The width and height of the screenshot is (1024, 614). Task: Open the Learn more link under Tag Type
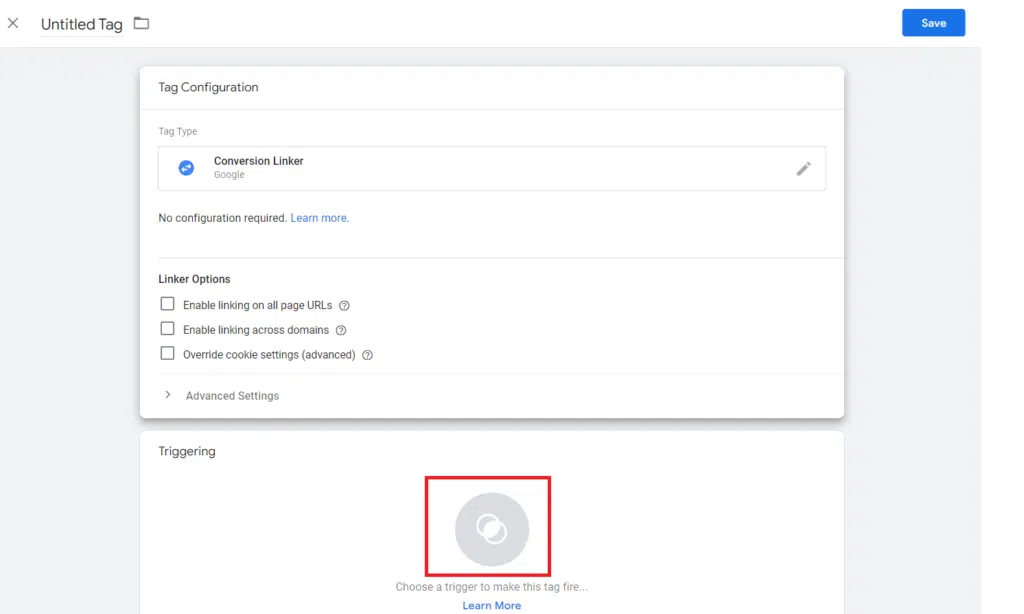click(x=319, y=218)
